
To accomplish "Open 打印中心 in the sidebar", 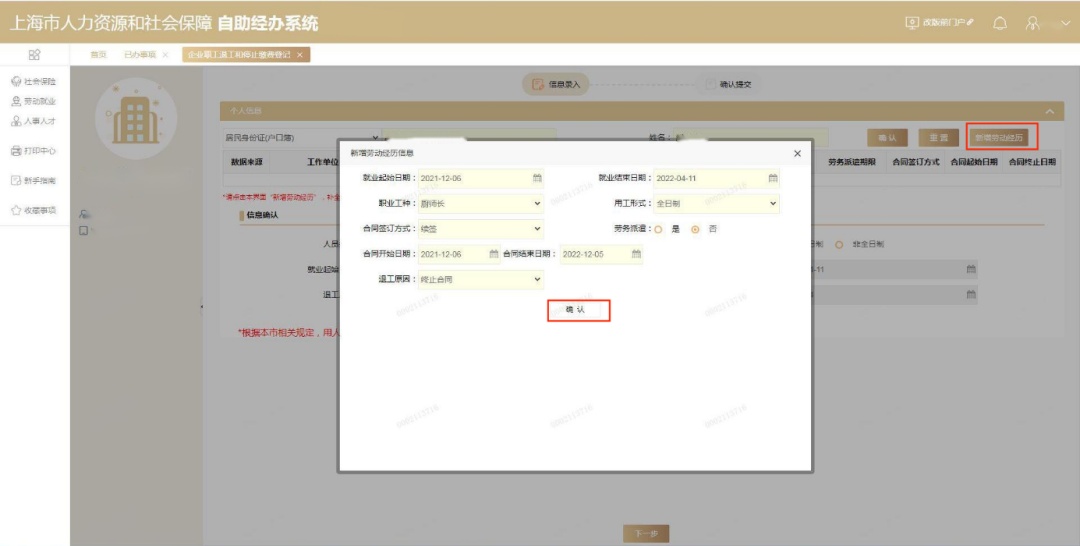I will coord(34,151).
